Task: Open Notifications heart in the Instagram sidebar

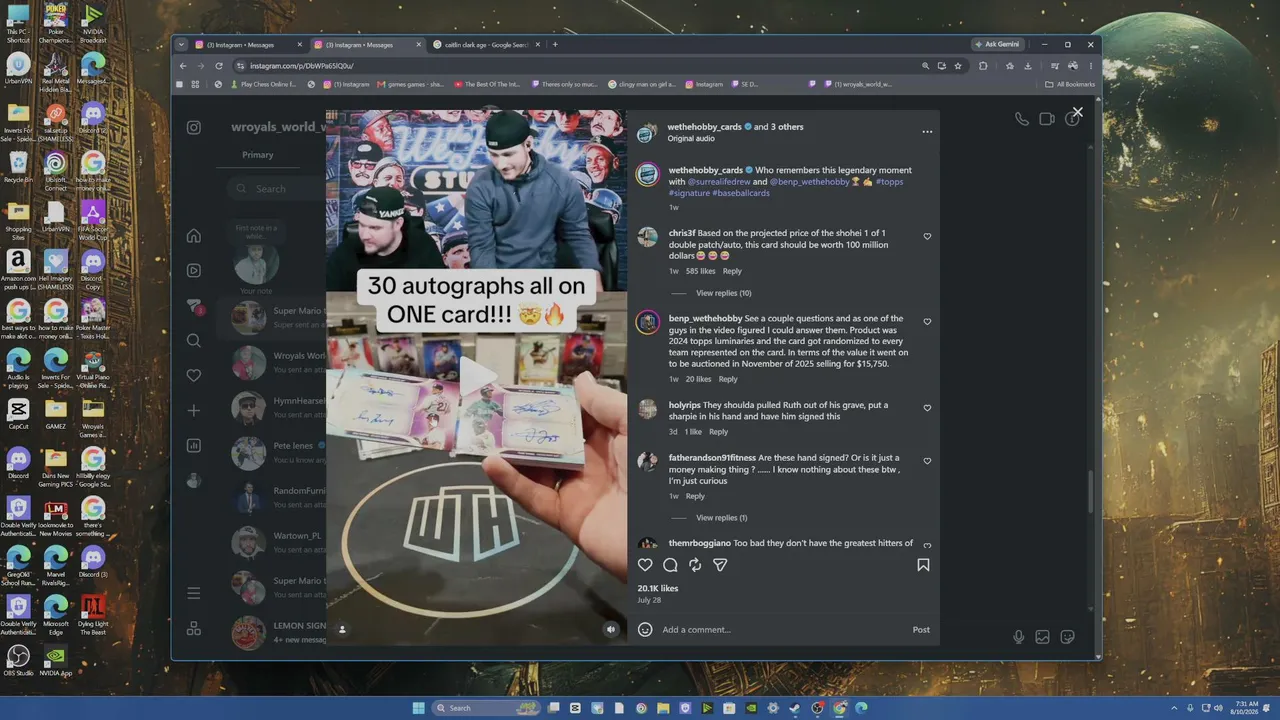Action: (x=194, y=376)
